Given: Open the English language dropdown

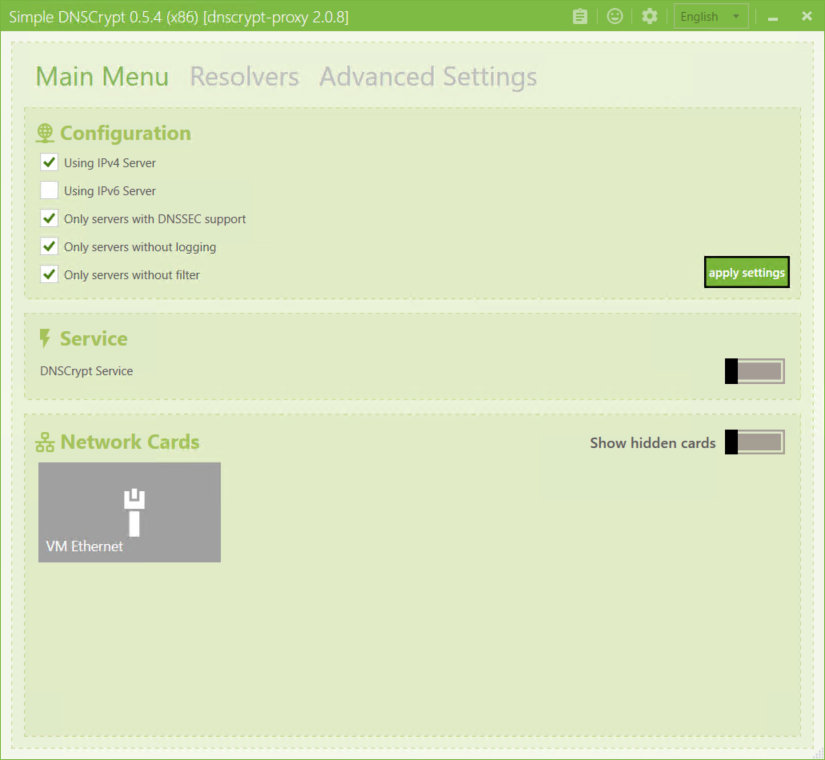Looking at the screenshot, I should tap(710, 16).
